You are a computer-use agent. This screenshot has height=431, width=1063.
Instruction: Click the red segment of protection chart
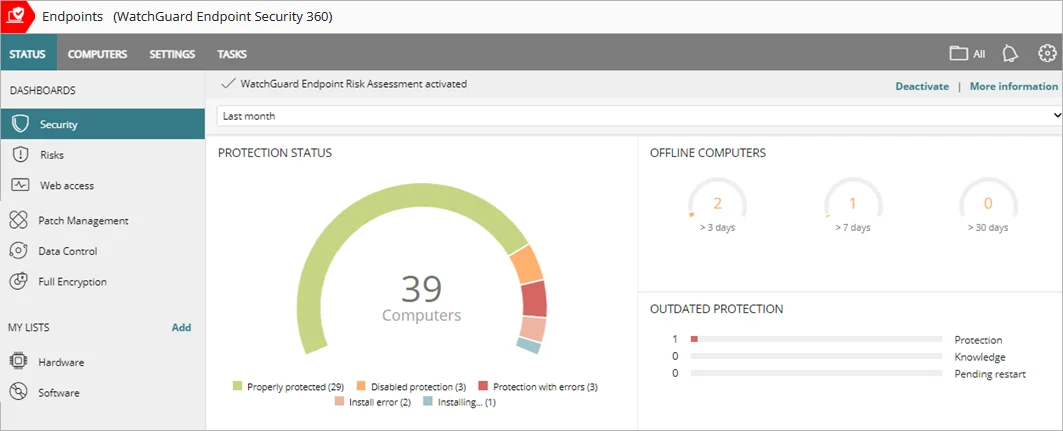534,299
